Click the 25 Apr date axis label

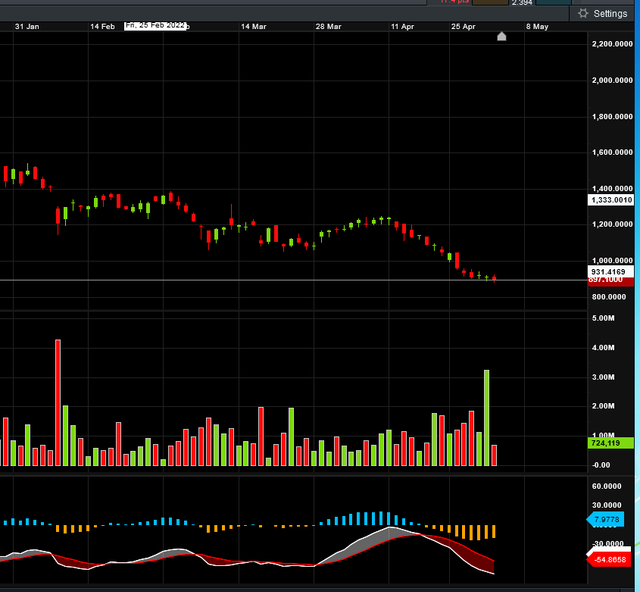click(463, 27)
